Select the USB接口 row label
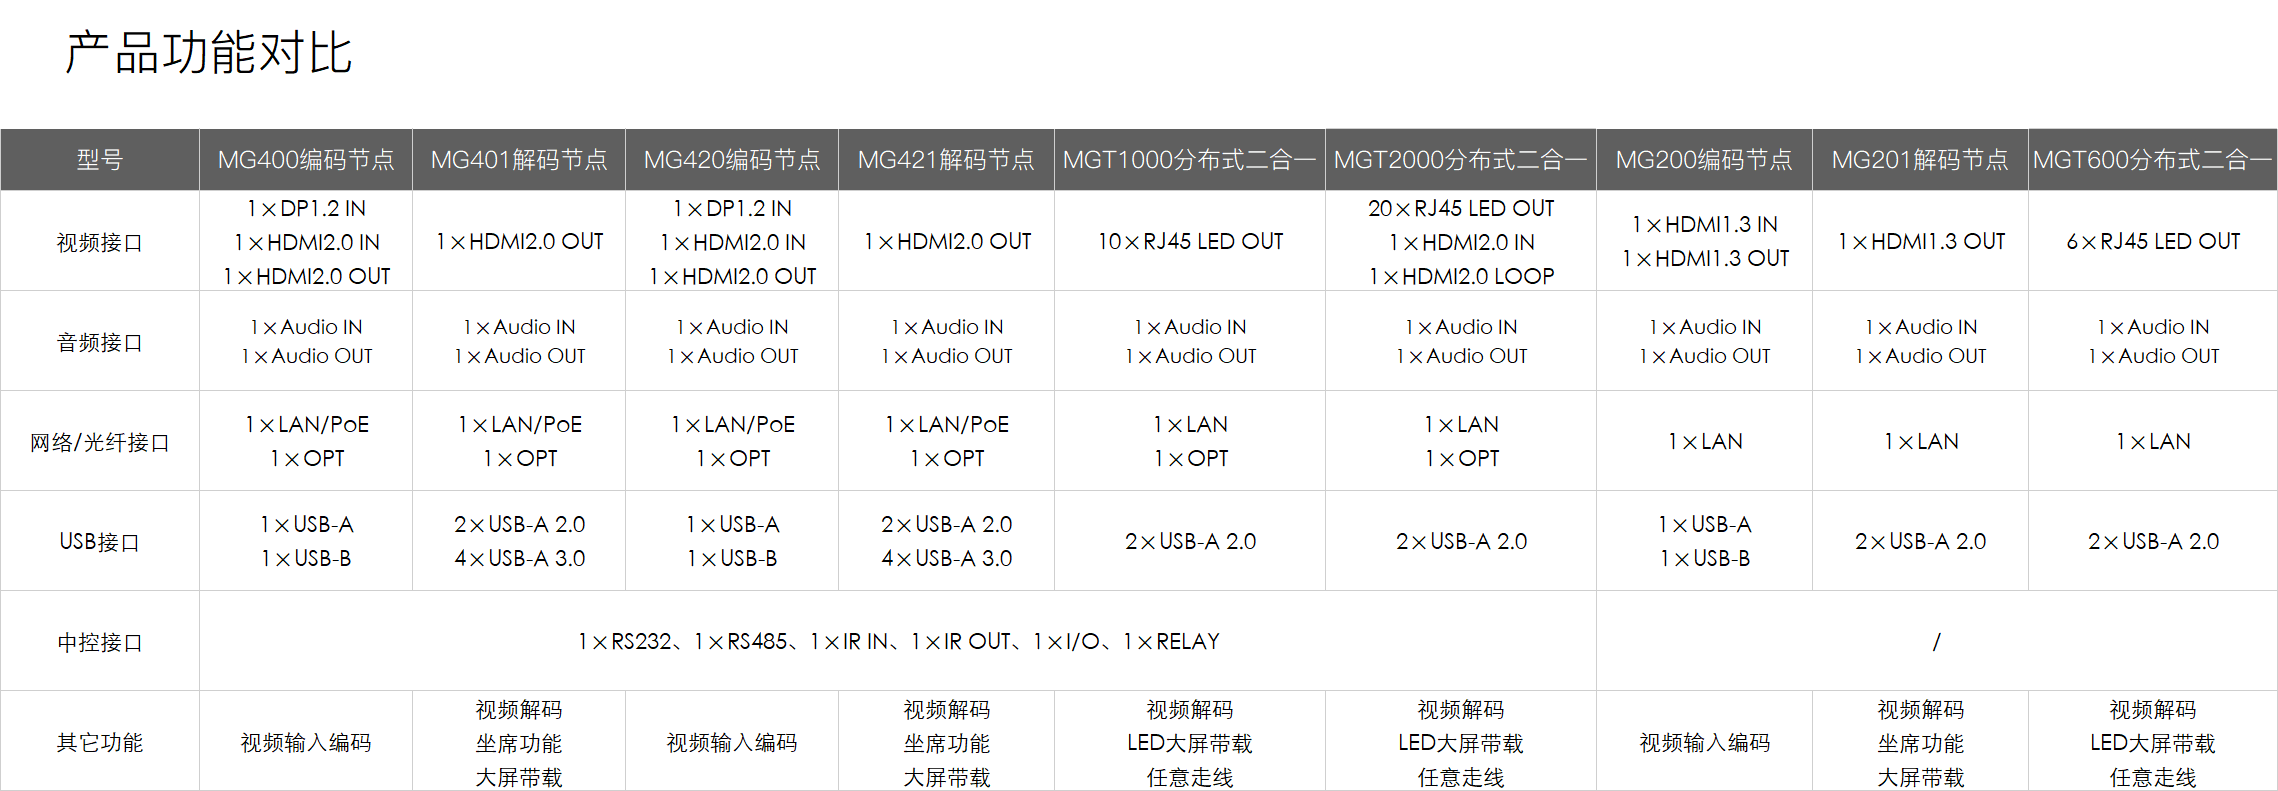The height and width of the screenshot is (791, 2278). pyautogui.click(x=100, y=541)
